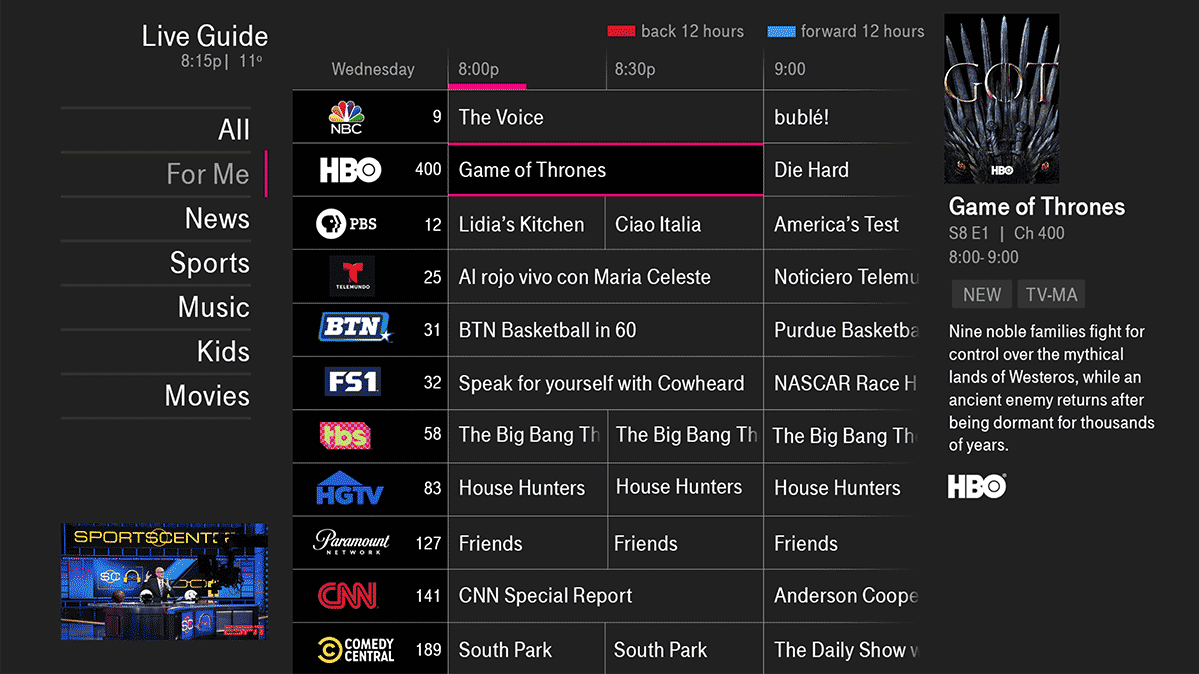Show All channels in guide
Image resolution: width=1199 pixels, height=674 pixels.
tap(233, 130)
